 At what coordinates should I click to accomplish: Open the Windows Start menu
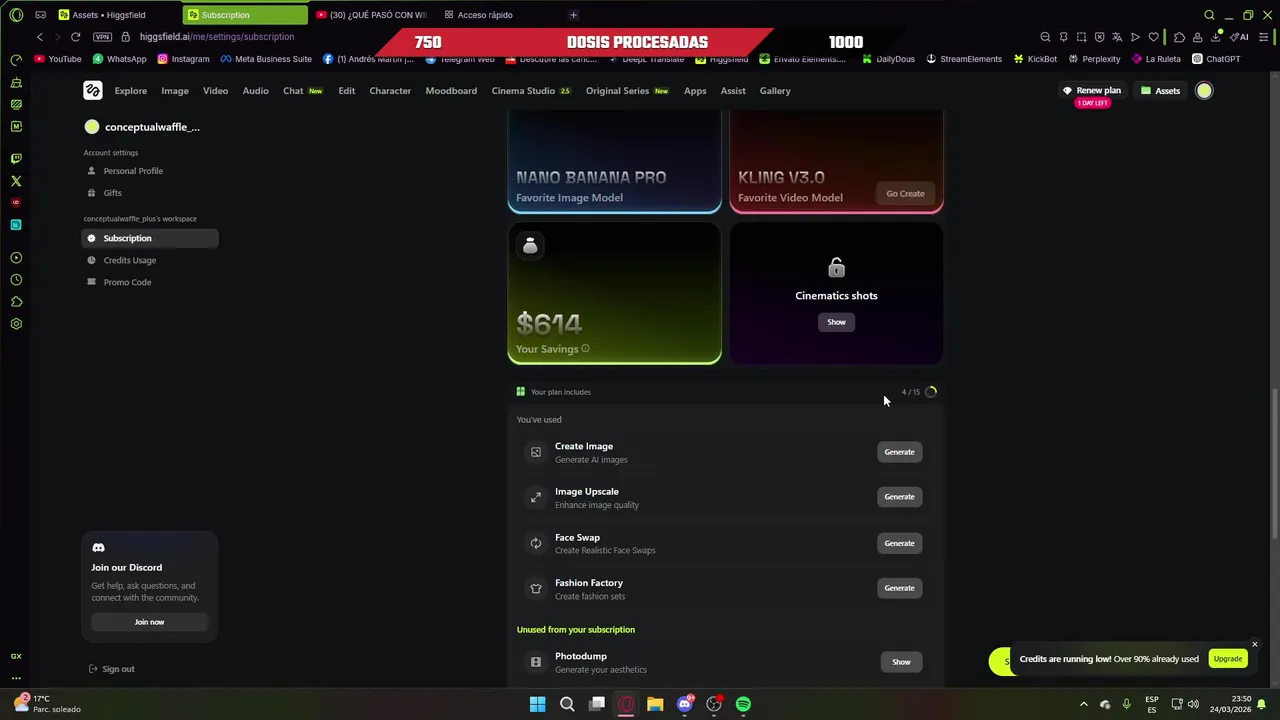pyautogui.click(x=537, y=704)
